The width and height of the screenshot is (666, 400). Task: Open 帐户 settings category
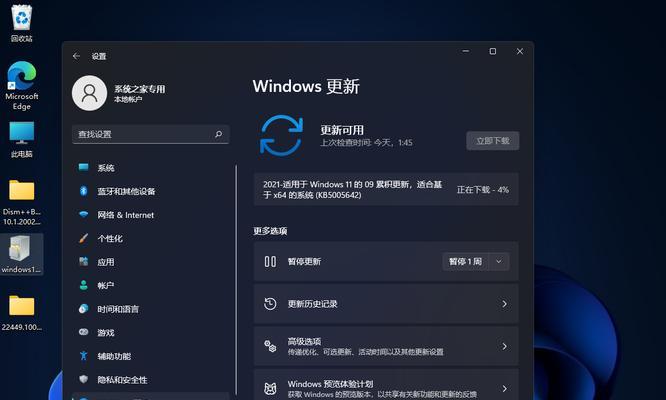click(151, 285)
